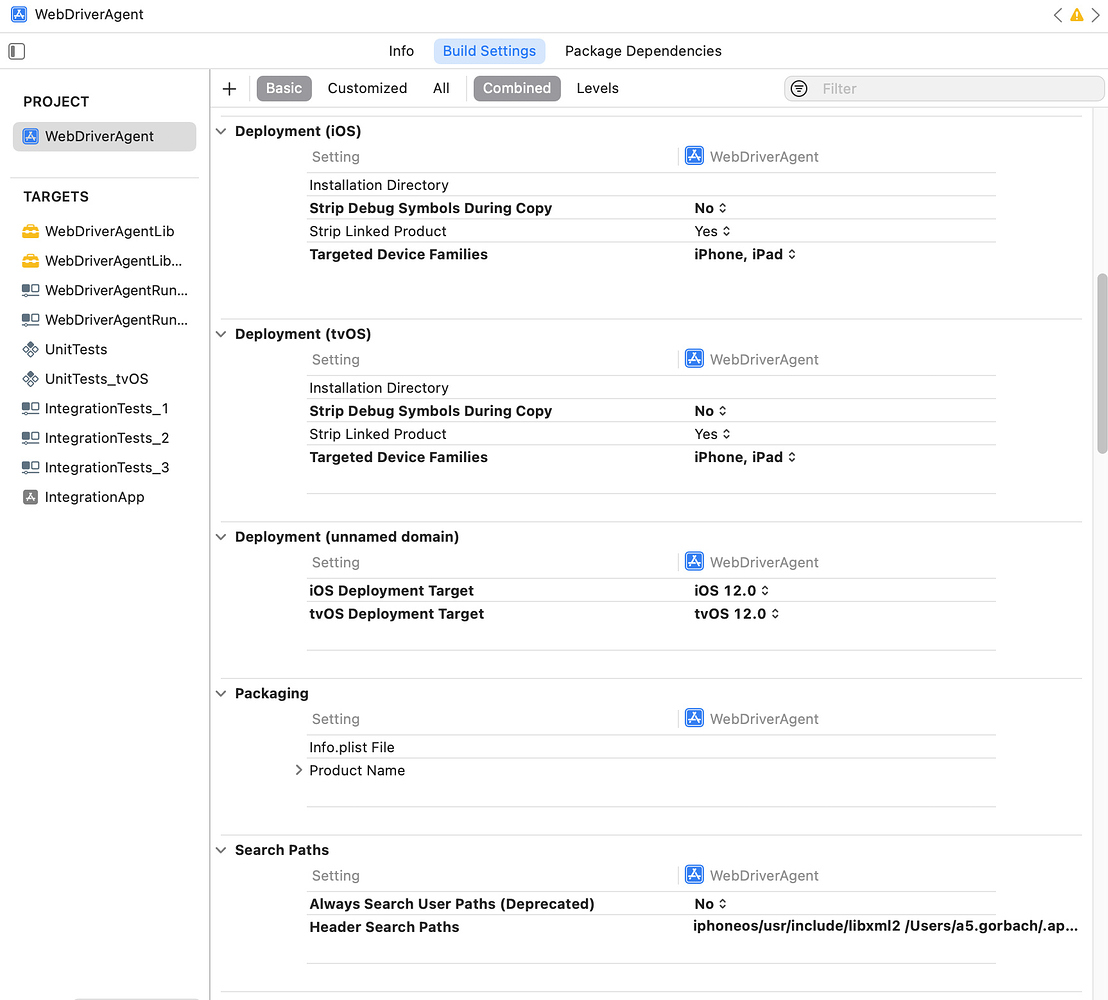Click the filter icon in search field

(799, 89)
